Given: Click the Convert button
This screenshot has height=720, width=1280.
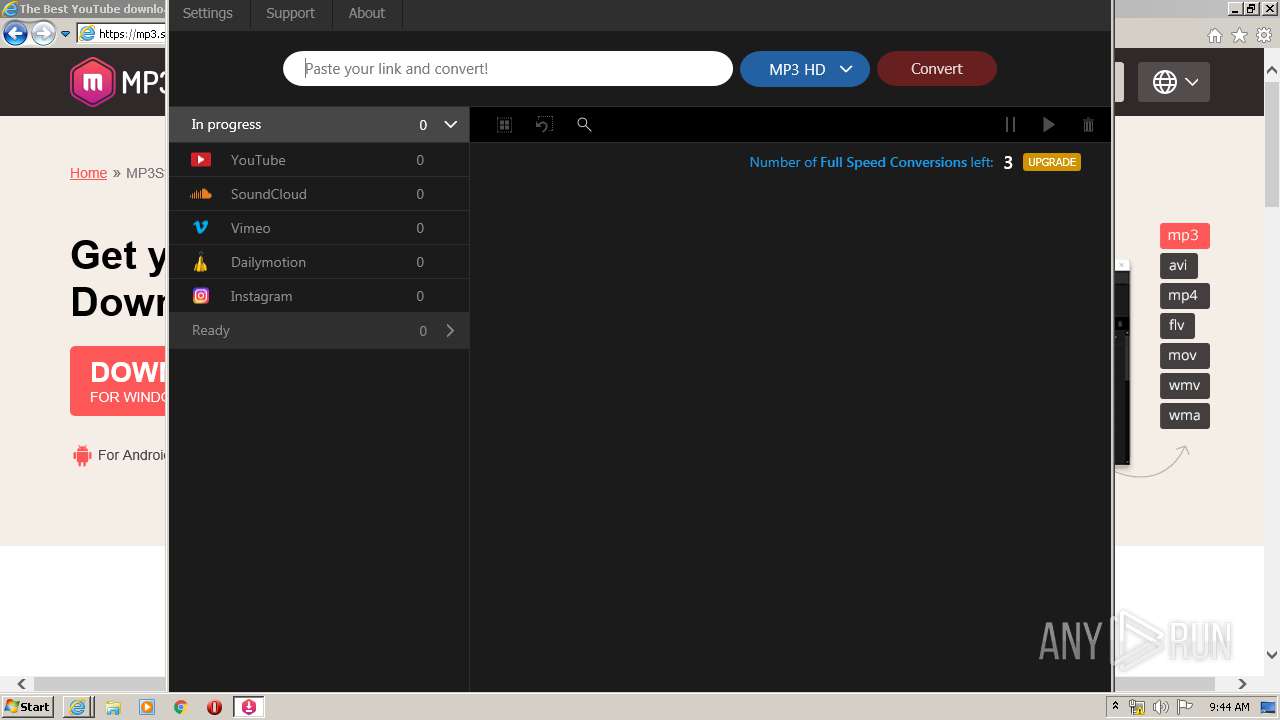Looking at the screenshot, I should (937, 69).
